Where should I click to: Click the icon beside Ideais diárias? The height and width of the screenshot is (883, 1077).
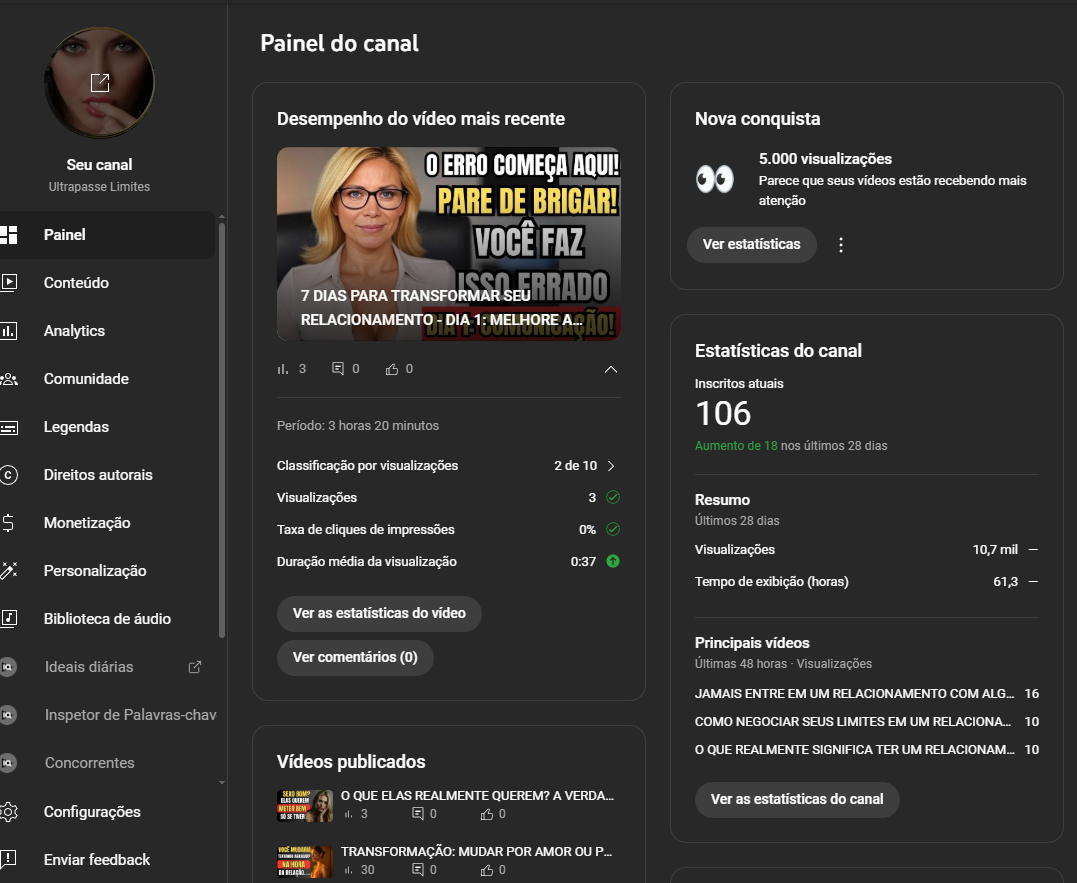click(8, 667)
